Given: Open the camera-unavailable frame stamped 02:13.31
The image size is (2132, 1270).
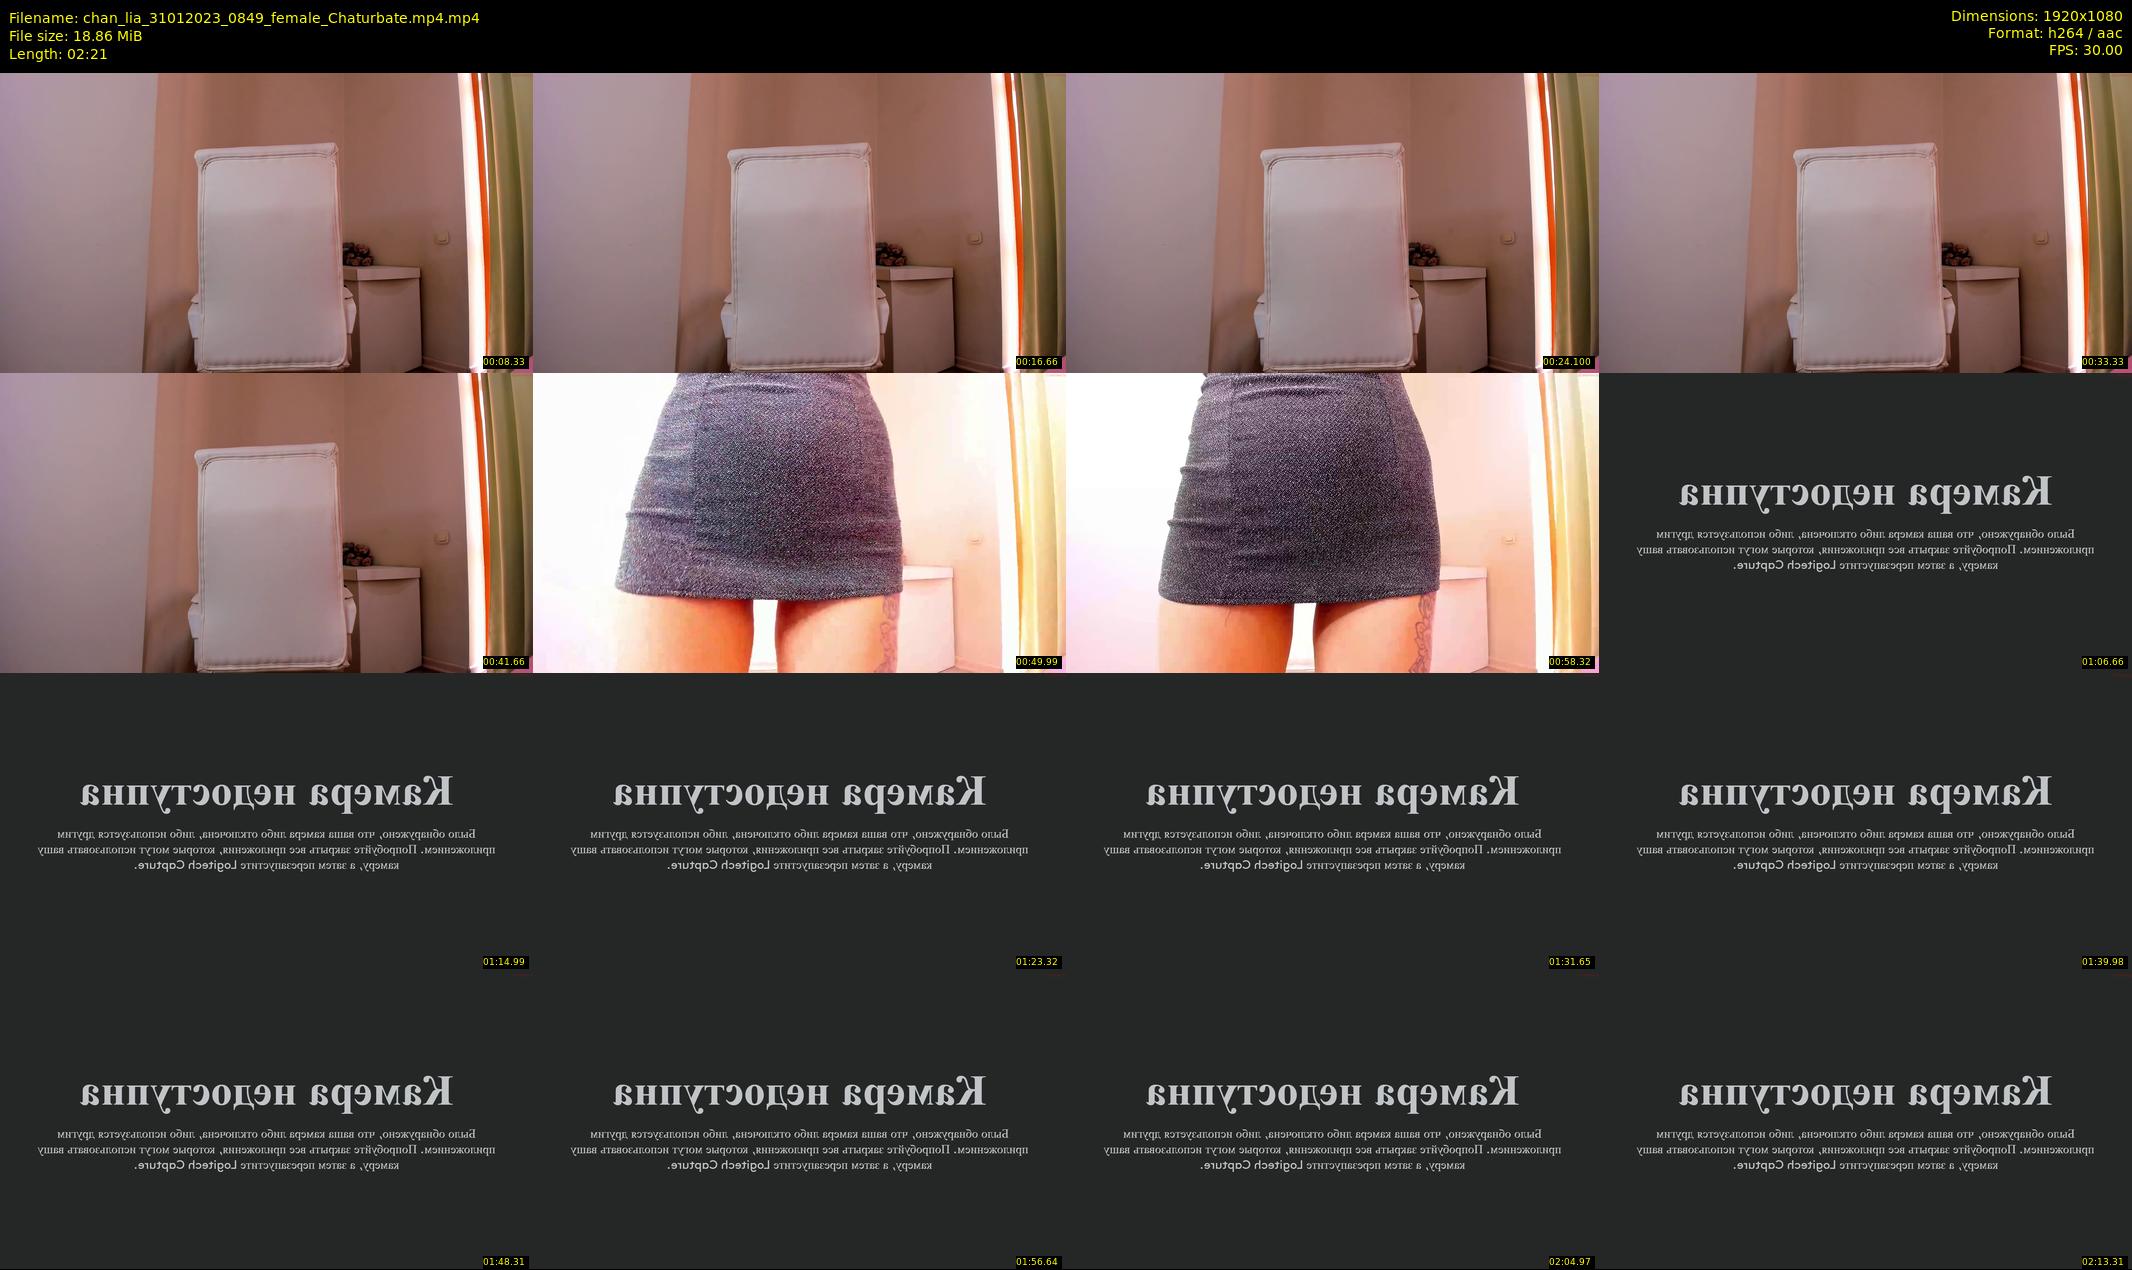Looking at the screenshot, I should point(1865,1122).
